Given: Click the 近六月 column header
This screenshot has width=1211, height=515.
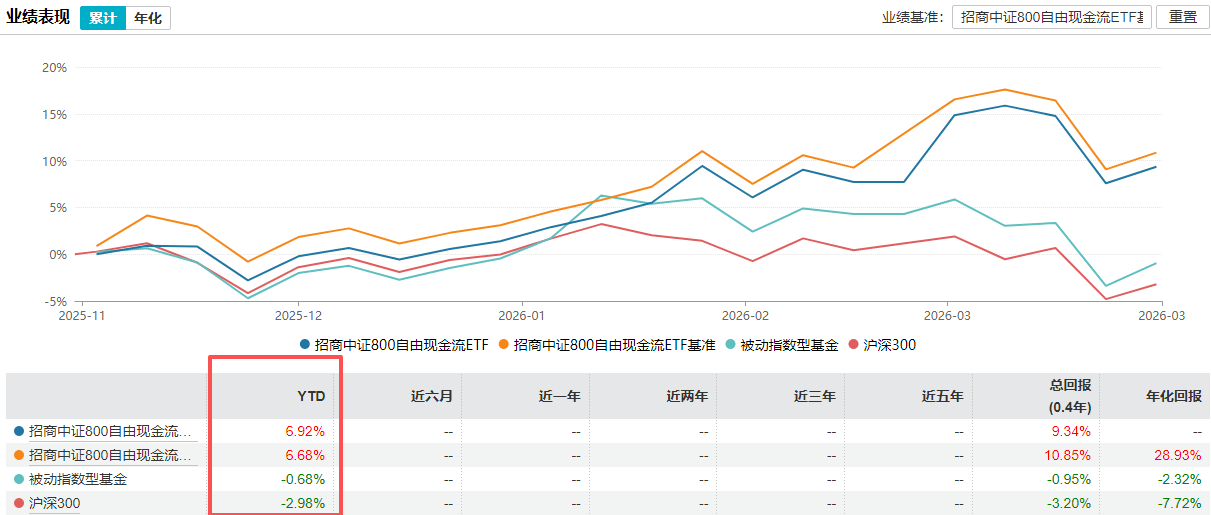Looking at the screenshot, I should point(432,396).
